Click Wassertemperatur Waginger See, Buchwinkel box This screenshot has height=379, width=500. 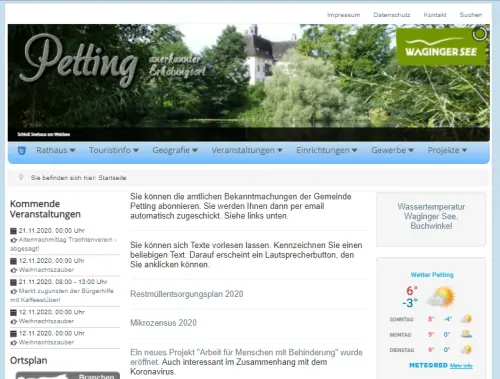[431, 219]
